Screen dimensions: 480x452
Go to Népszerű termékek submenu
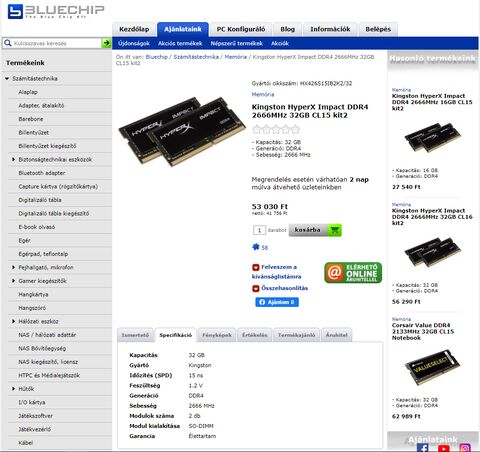click(237, 43)
